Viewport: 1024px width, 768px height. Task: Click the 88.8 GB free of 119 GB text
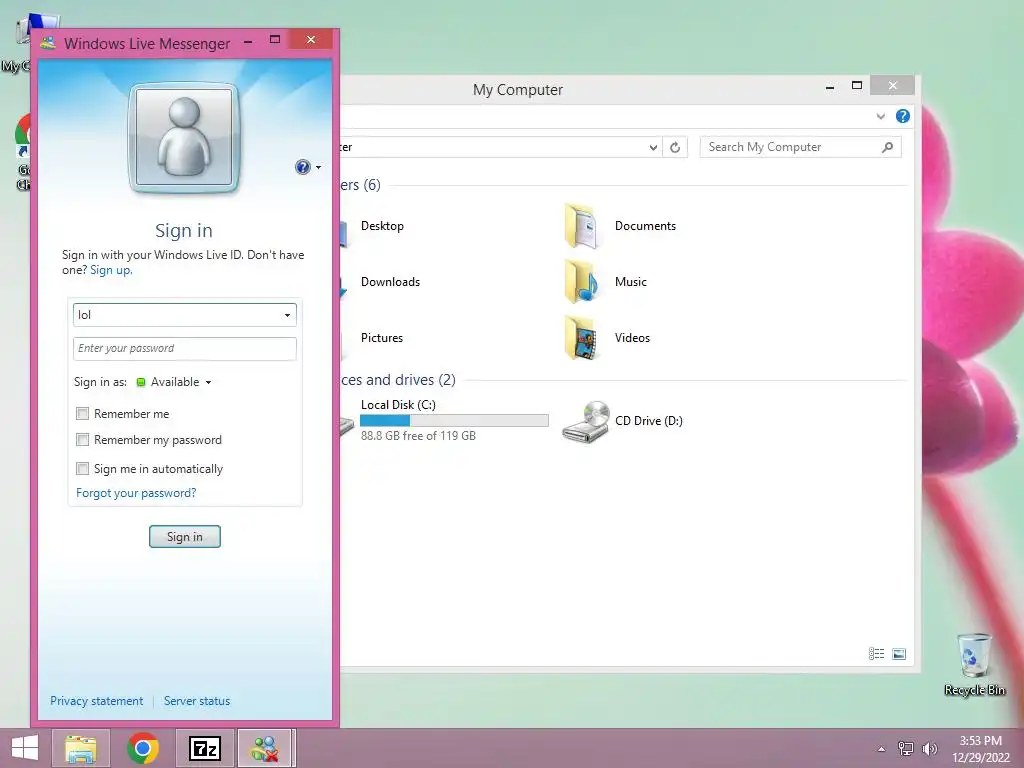click(419, 436)
